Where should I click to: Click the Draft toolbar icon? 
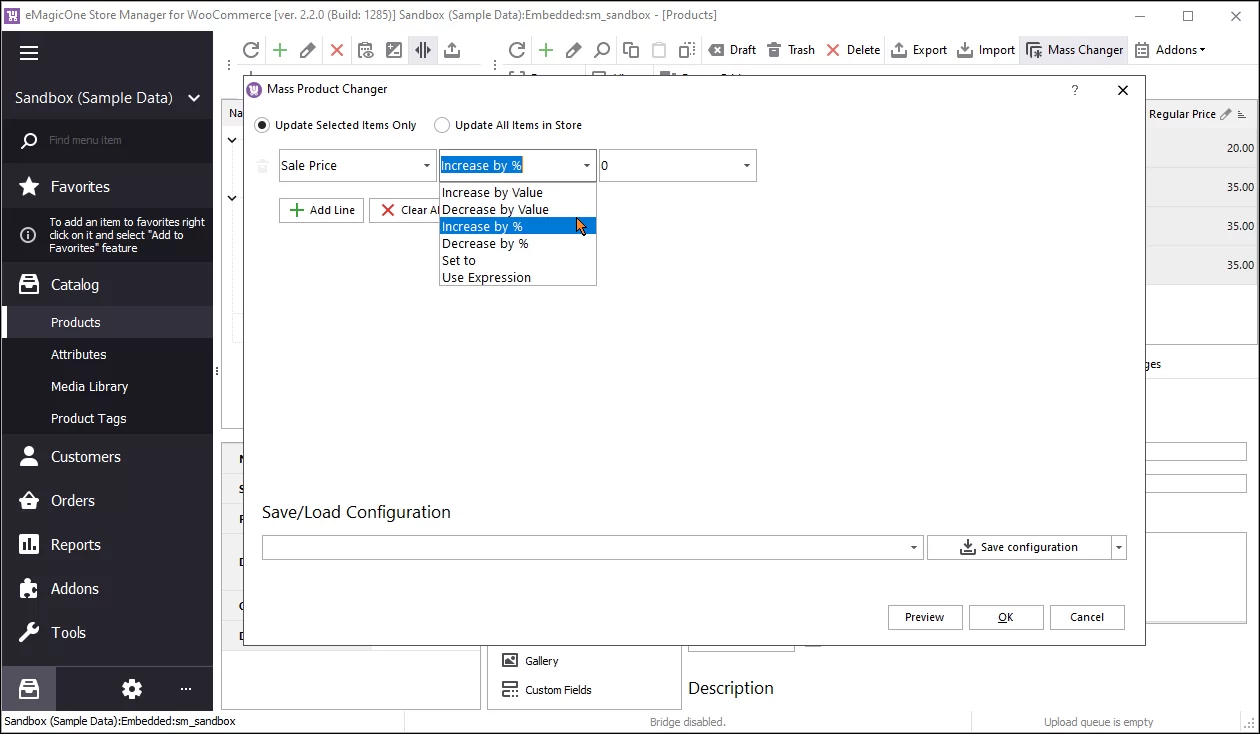tap(731, 50)
